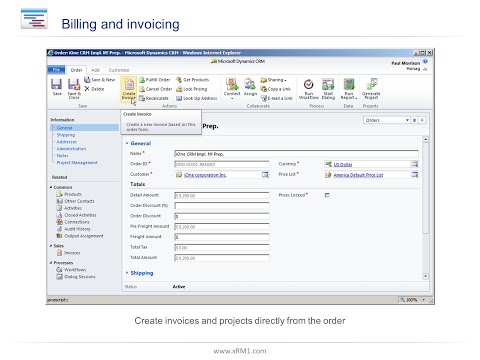Collapse the Processes group in the sidebar
The image size is (480, 360).
pyautogui.click(x=51, y=263)
